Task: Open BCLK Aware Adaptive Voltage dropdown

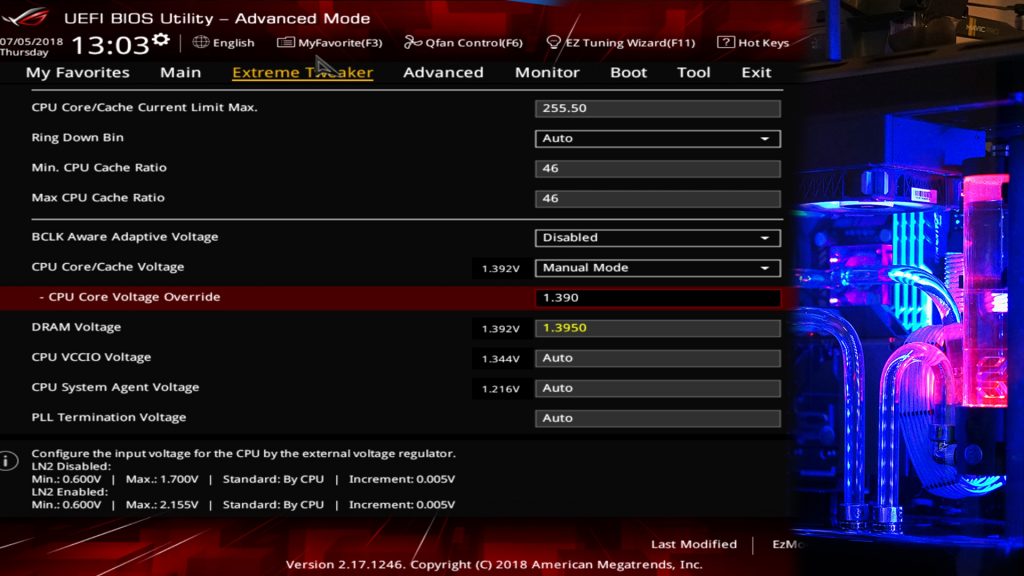Action: tap(658, 238)
